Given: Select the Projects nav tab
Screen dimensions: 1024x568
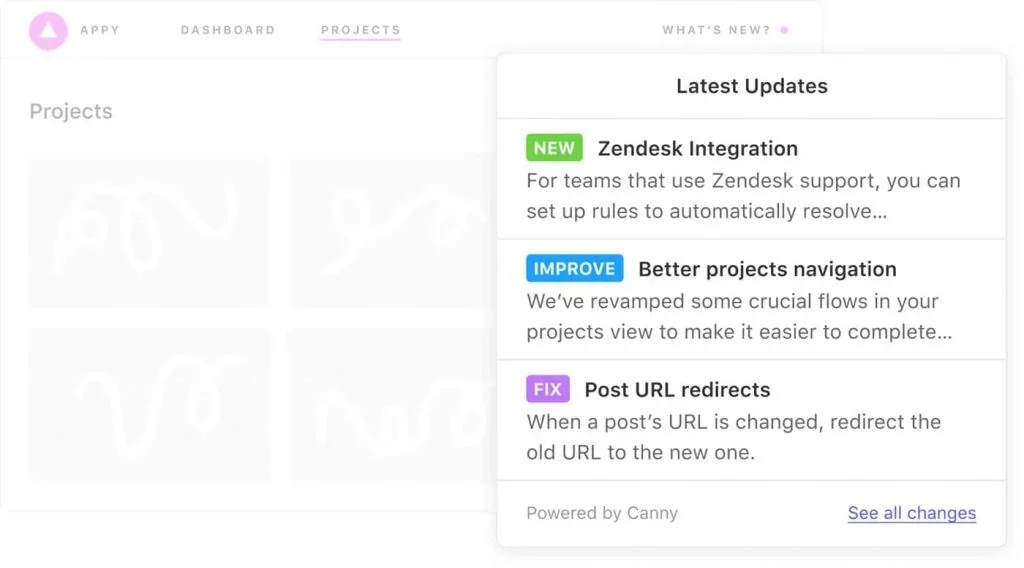Looking at the screenshot, I should pos(360,31).
